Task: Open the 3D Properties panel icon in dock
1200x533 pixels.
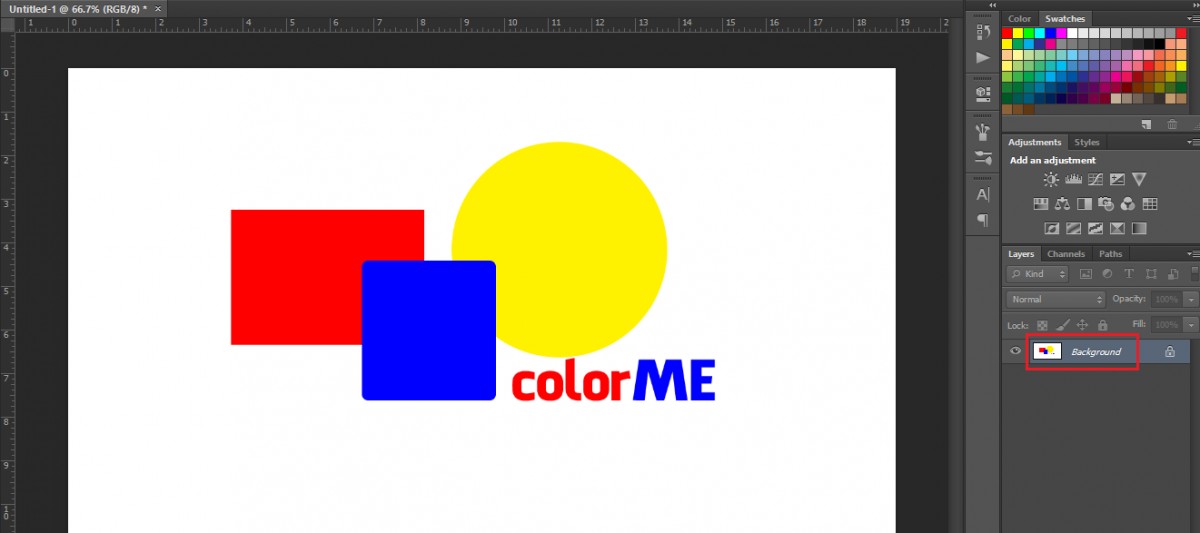Action: coord(982,92)
